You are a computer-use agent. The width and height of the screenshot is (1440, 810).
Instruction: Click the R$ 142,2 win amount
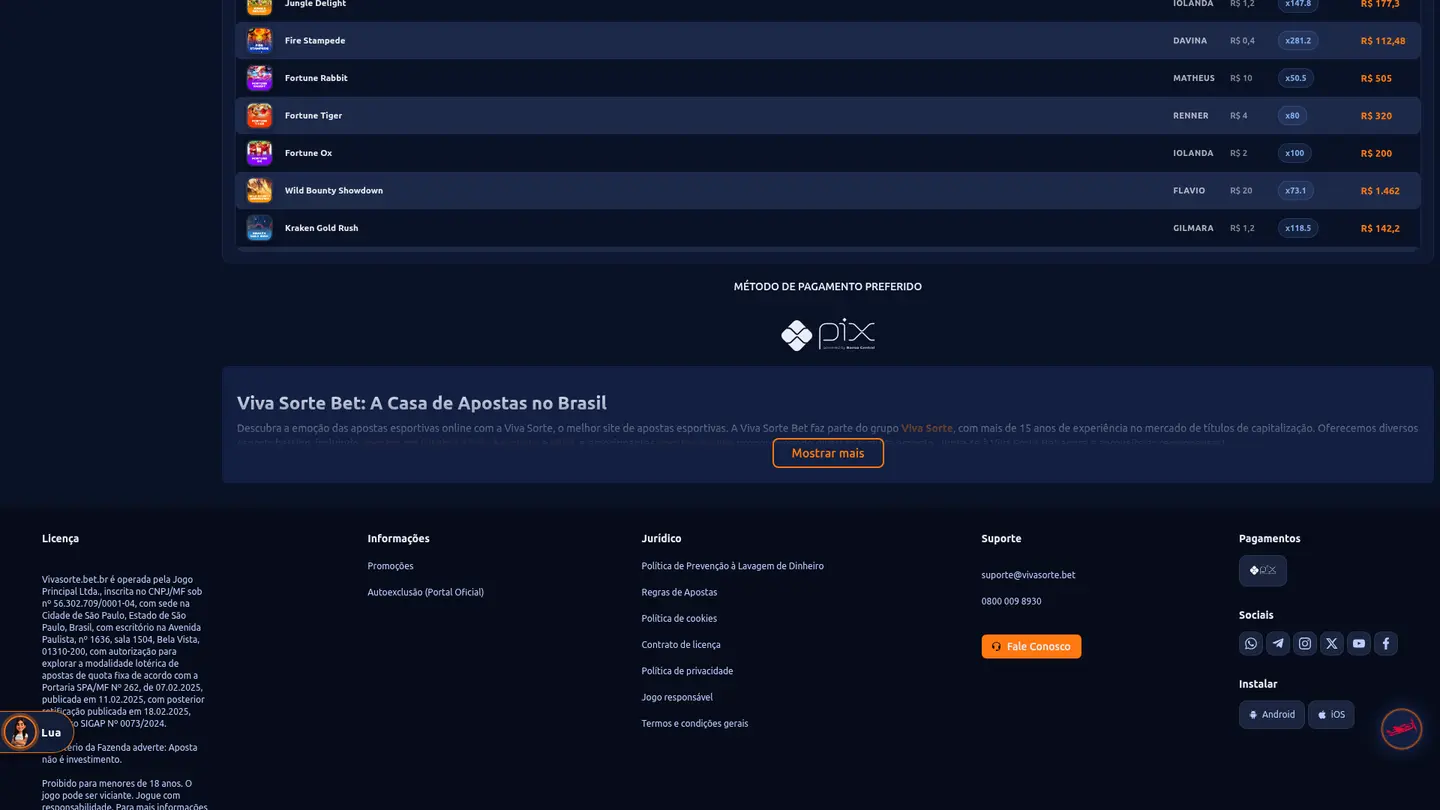coord(1380,228)
